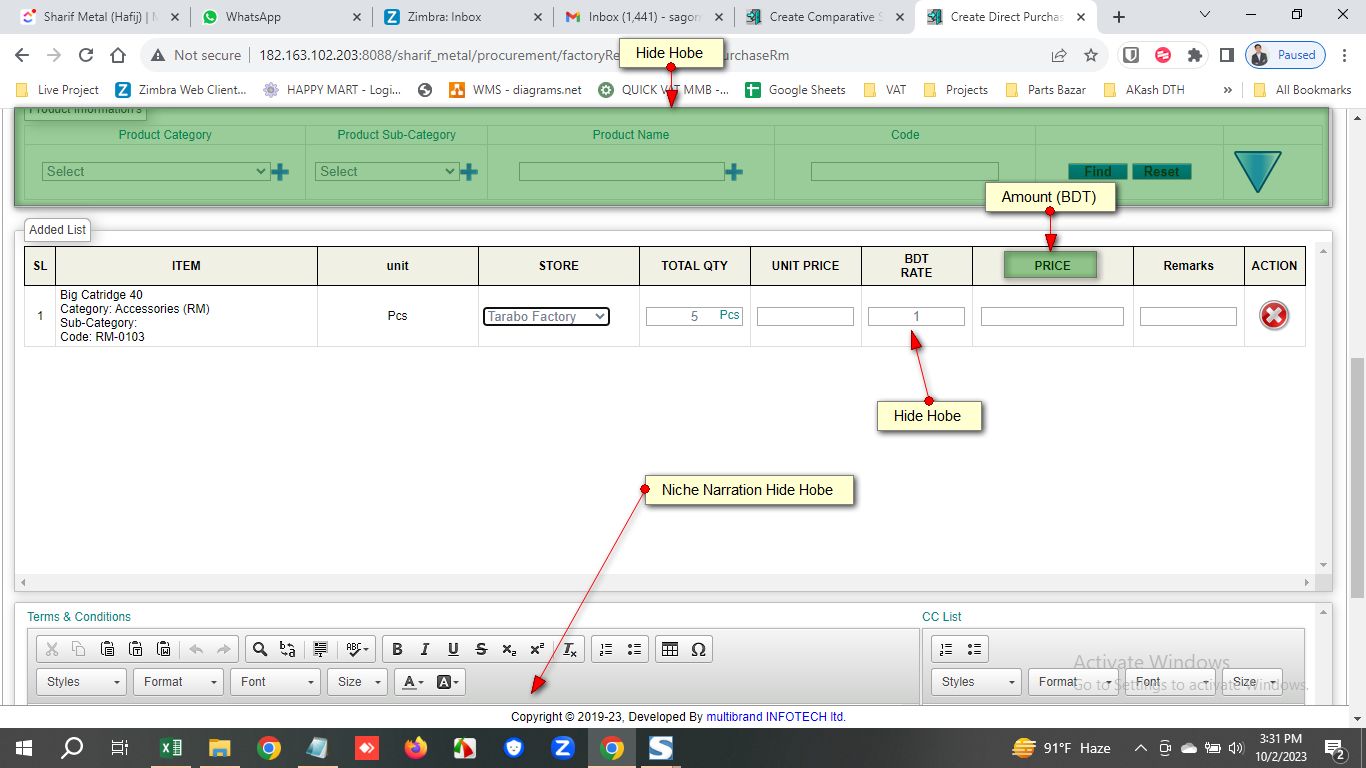Add a new product sub-category with the plus icon

click(468, 172)
